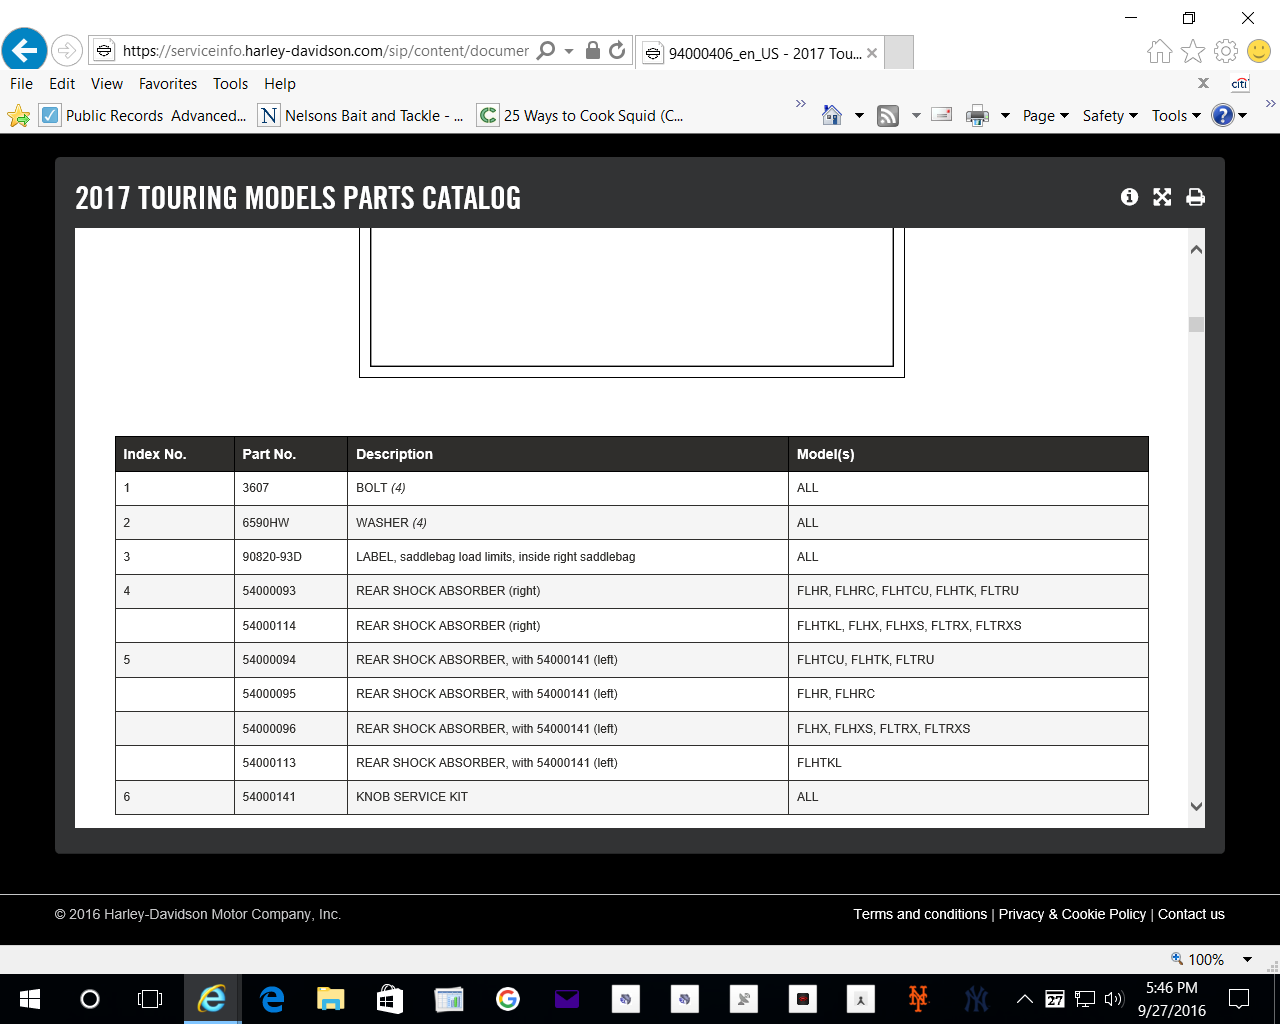The image size is (1280, 1024).
Task: Click the catalog info icon
Action: coord(1129,197)
